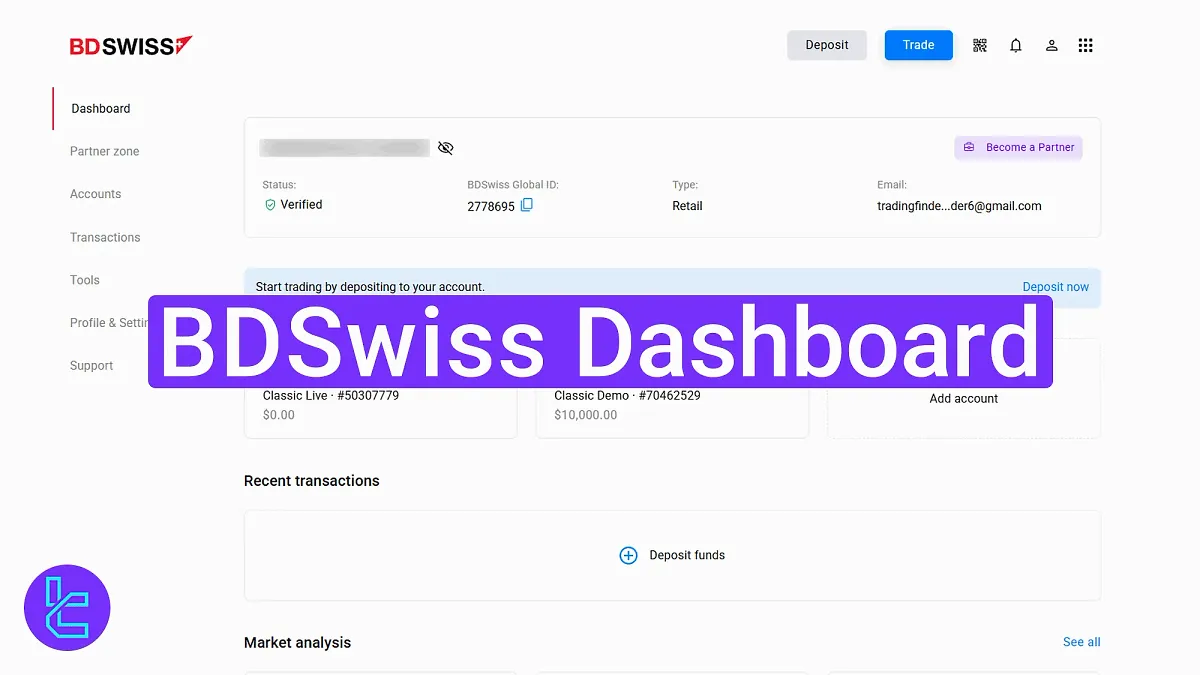Screen dimensions: 1200x675
Task: Select the Classic Demo account card
Action: coord(672,404)
